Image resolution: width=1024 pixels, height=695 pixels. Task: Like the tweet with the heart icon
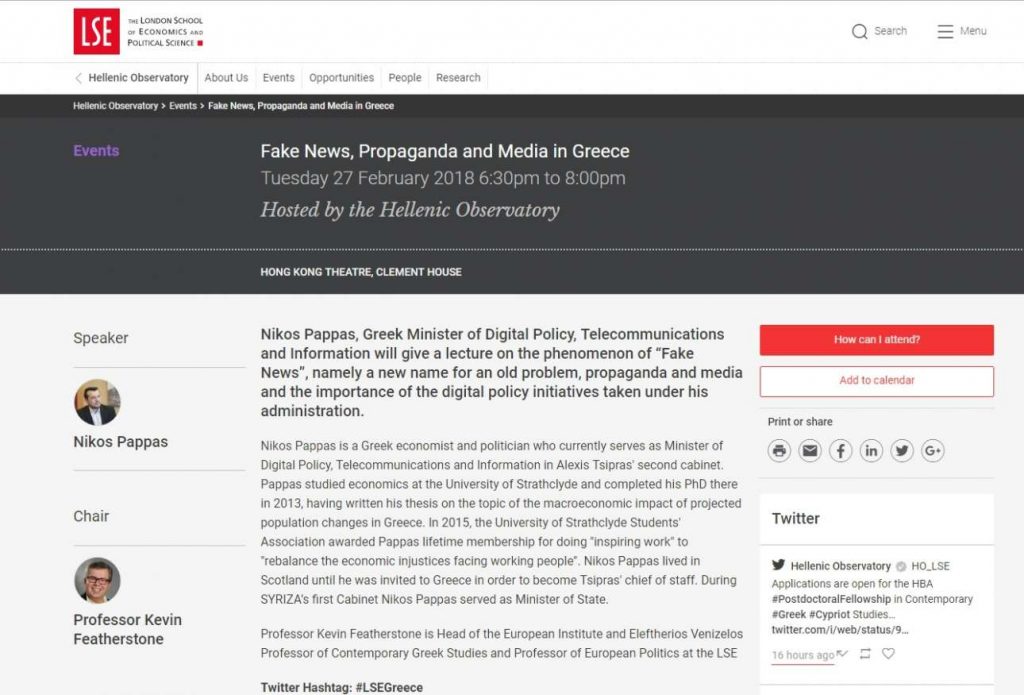tap(887, 653)
